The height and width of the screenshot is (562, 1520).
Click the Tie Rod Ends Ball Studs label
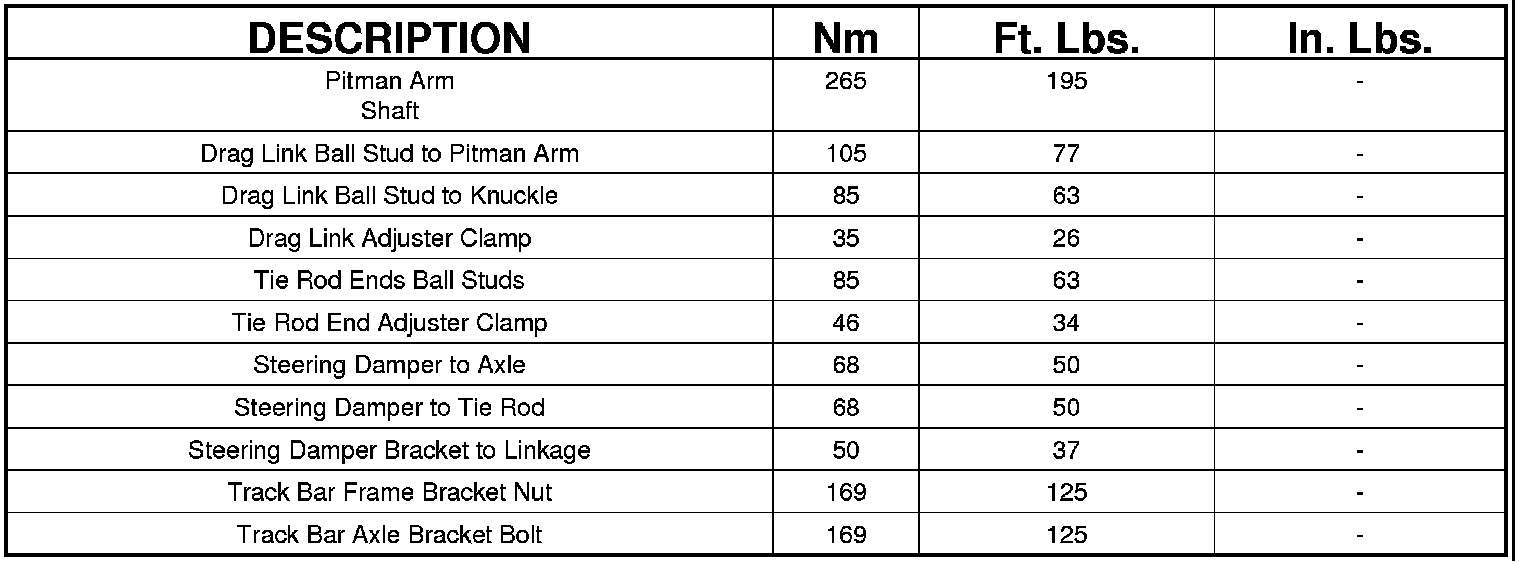tap(389, 281)
